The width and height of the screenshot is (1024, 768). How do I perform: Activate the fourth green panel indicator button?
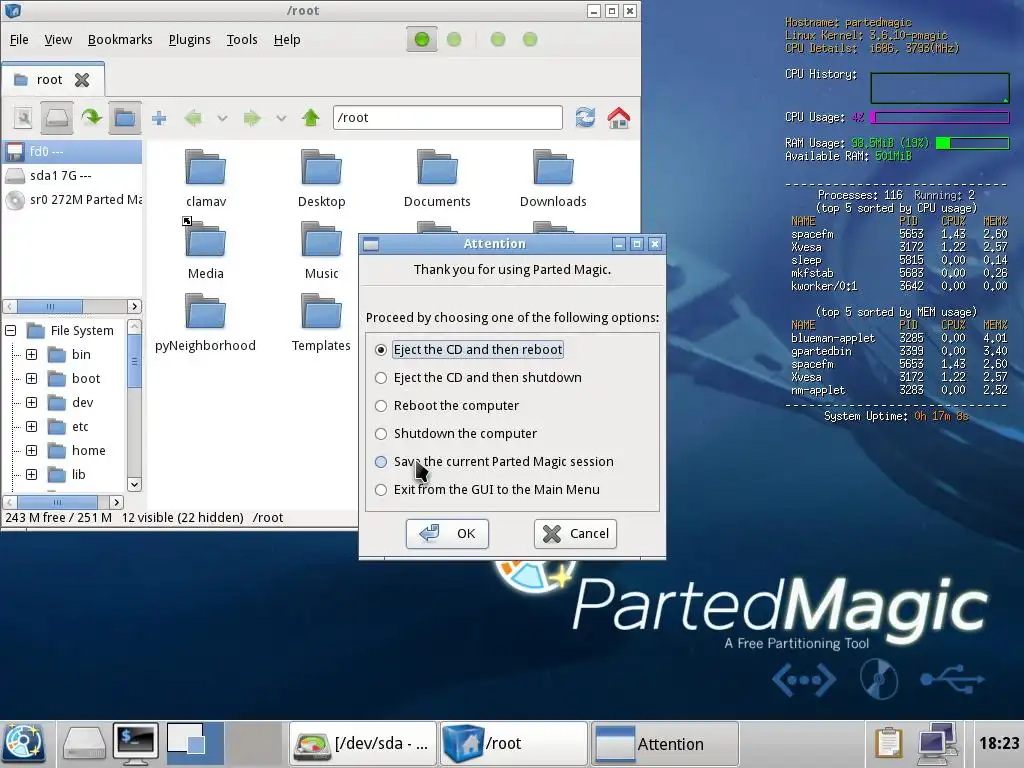click(530, 40)
